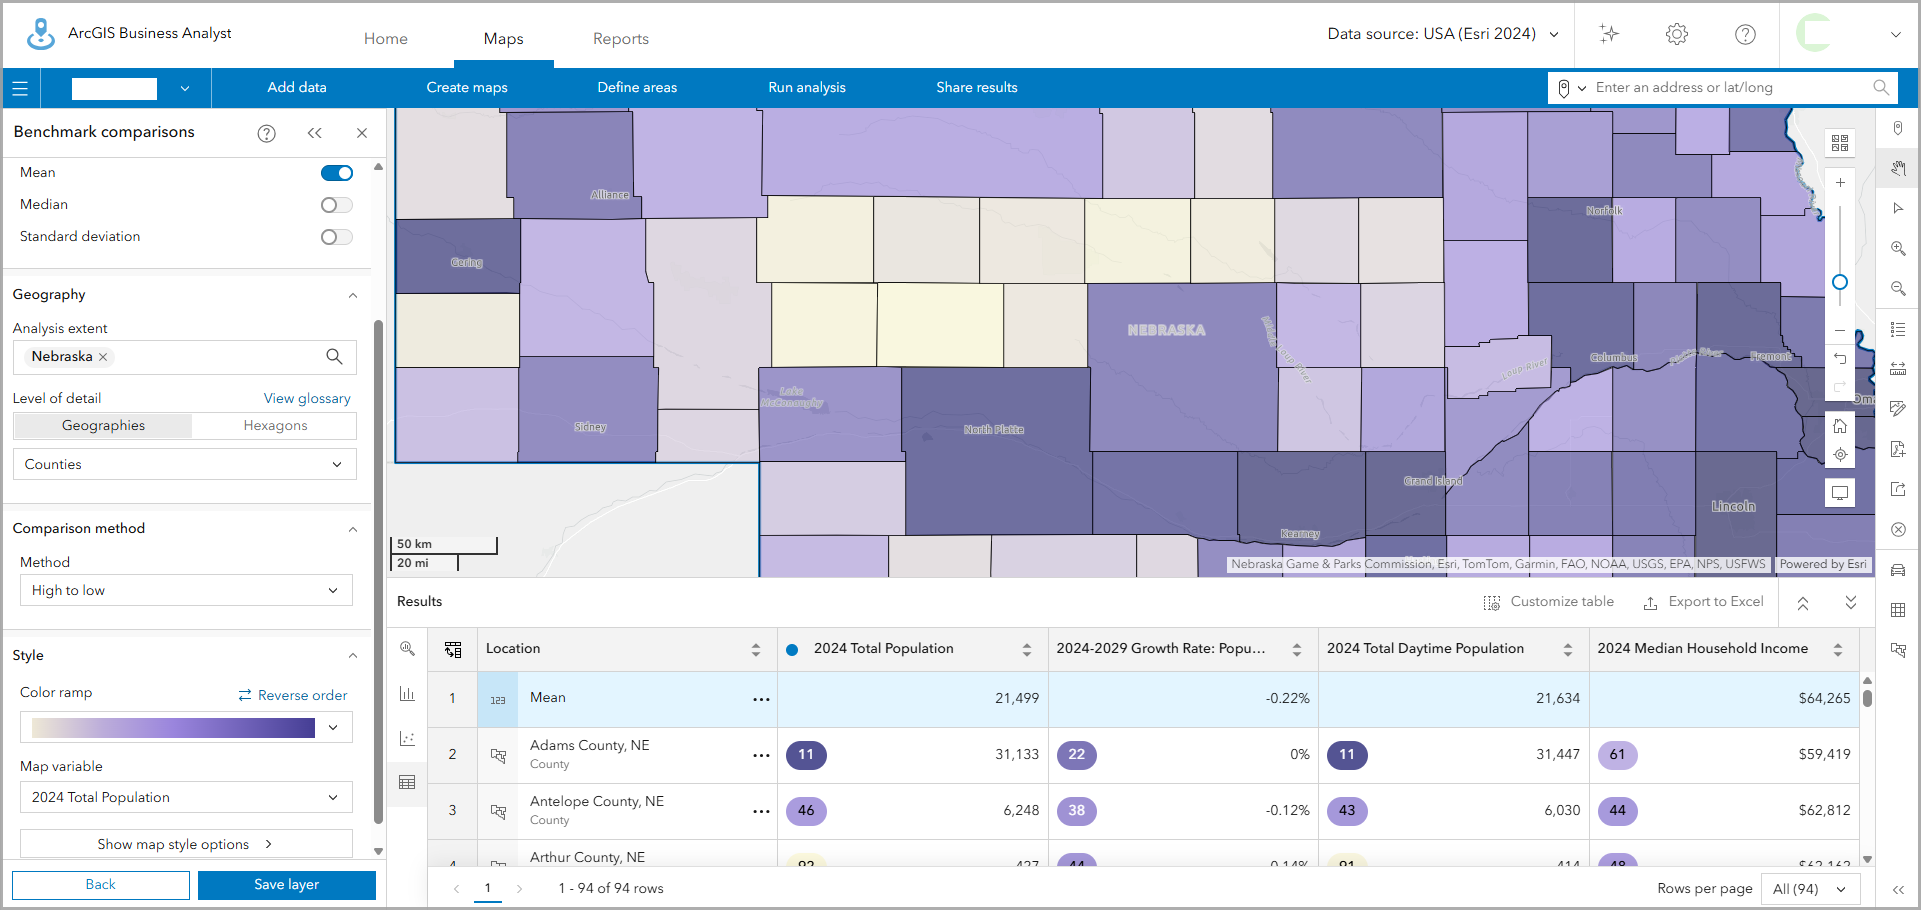The width and height of the screenshot is (1921, 910).
Task: Go to the Home tab
Action: tap(386, 39)
